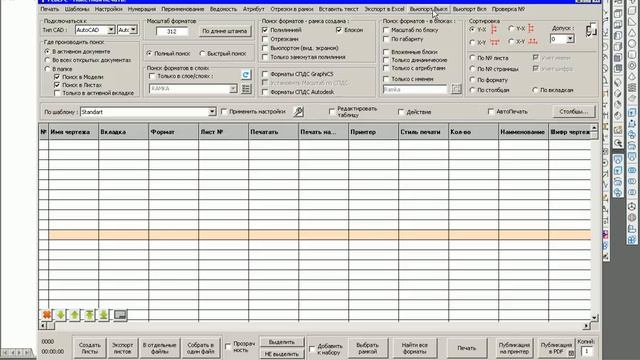640x360 pixels.
Task: Open the second CAD version dropdown
Action: pos(133,30)
